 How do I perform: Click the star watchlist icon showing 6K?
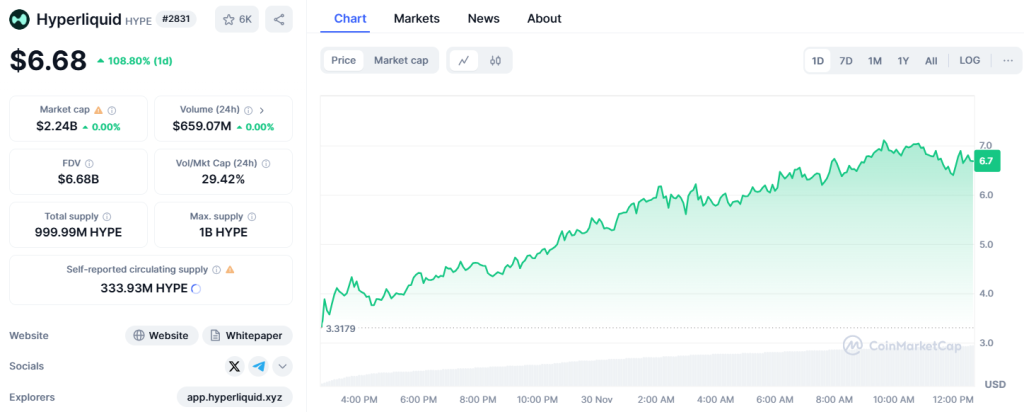236,19
